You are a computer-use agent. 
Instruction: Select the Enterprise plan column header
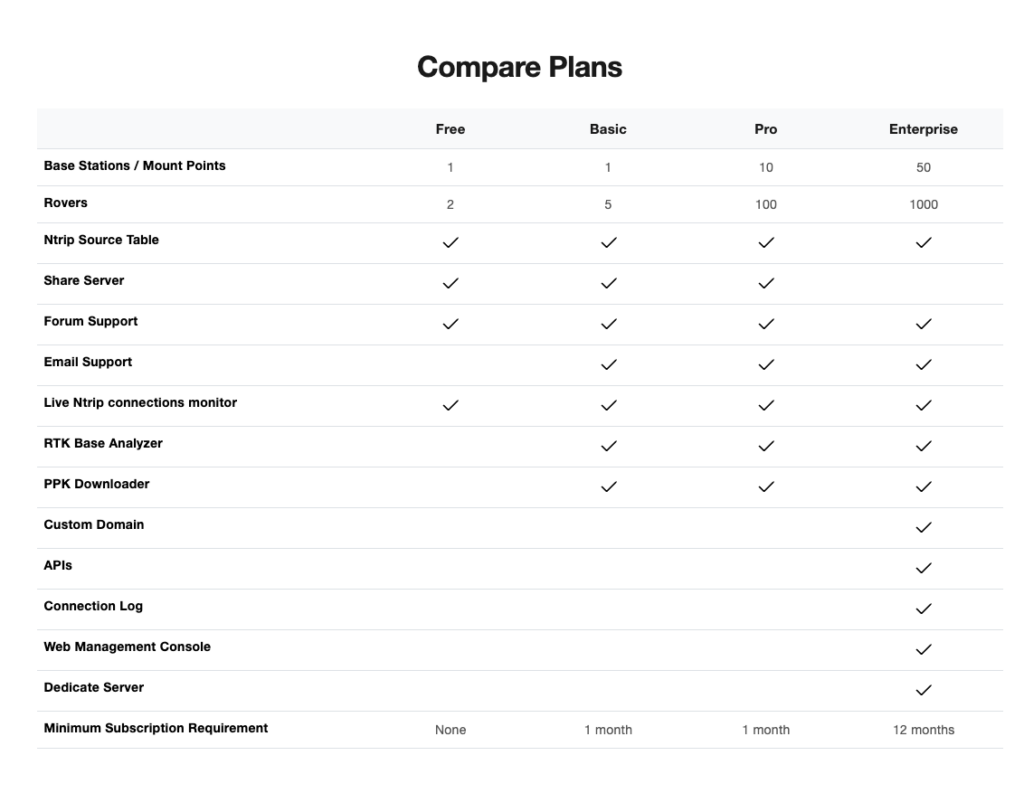click(x=923, y=129)
